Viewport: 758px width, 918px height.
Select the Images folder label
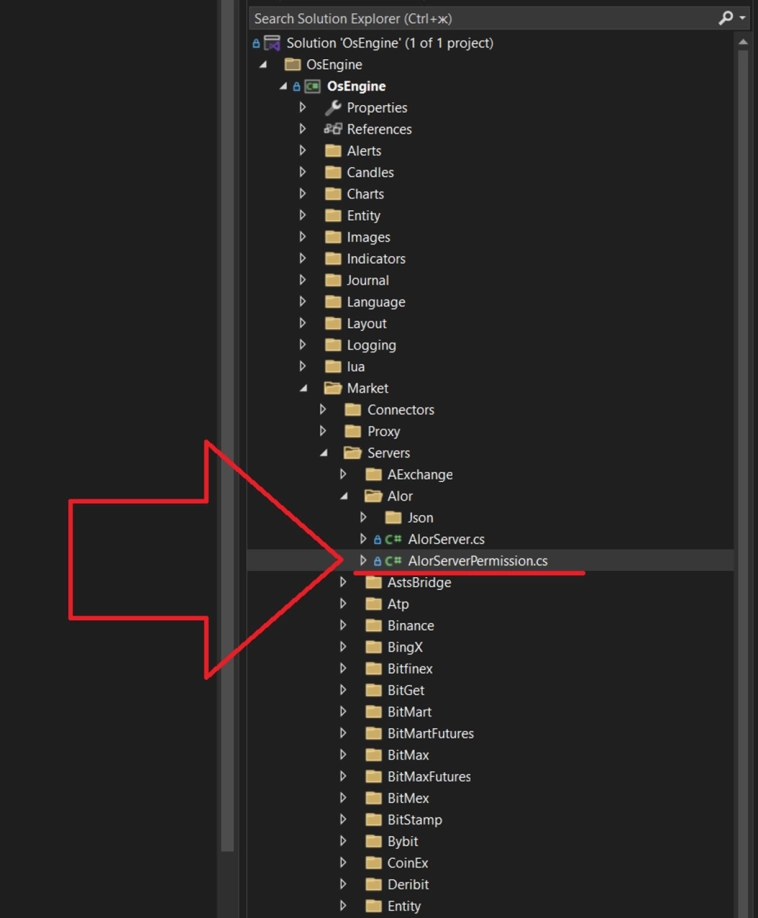coord(368,237)
